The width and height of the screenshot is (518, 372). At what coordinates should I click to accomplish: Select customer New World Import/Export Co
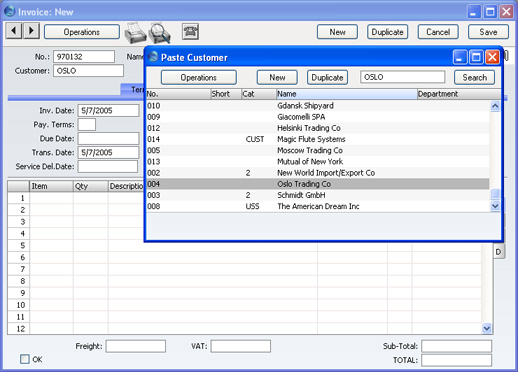[318, 173]
